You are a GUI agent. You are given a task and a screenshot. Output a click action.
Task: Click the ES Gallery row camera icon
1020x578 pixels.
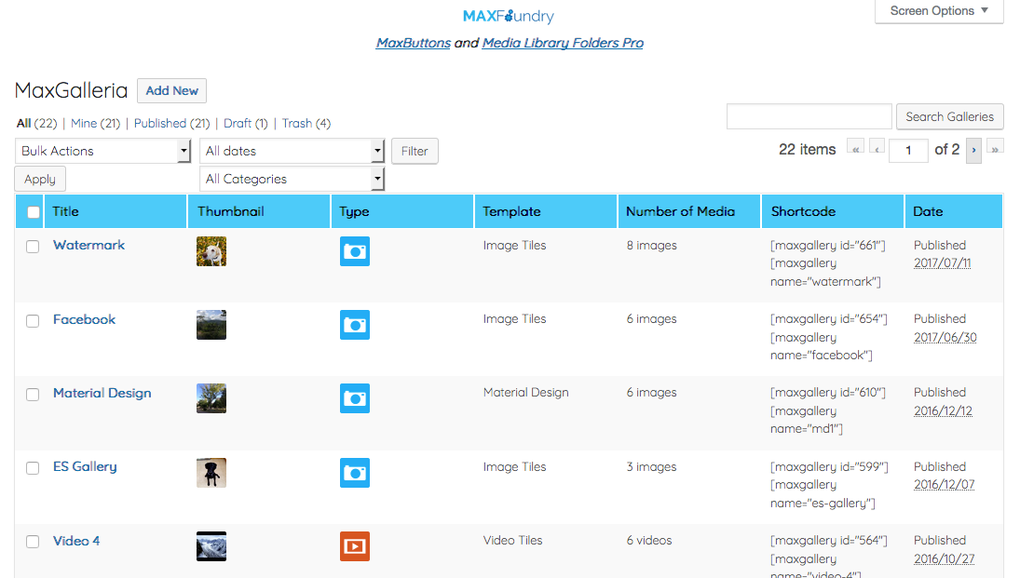click(x=354, y=472)
